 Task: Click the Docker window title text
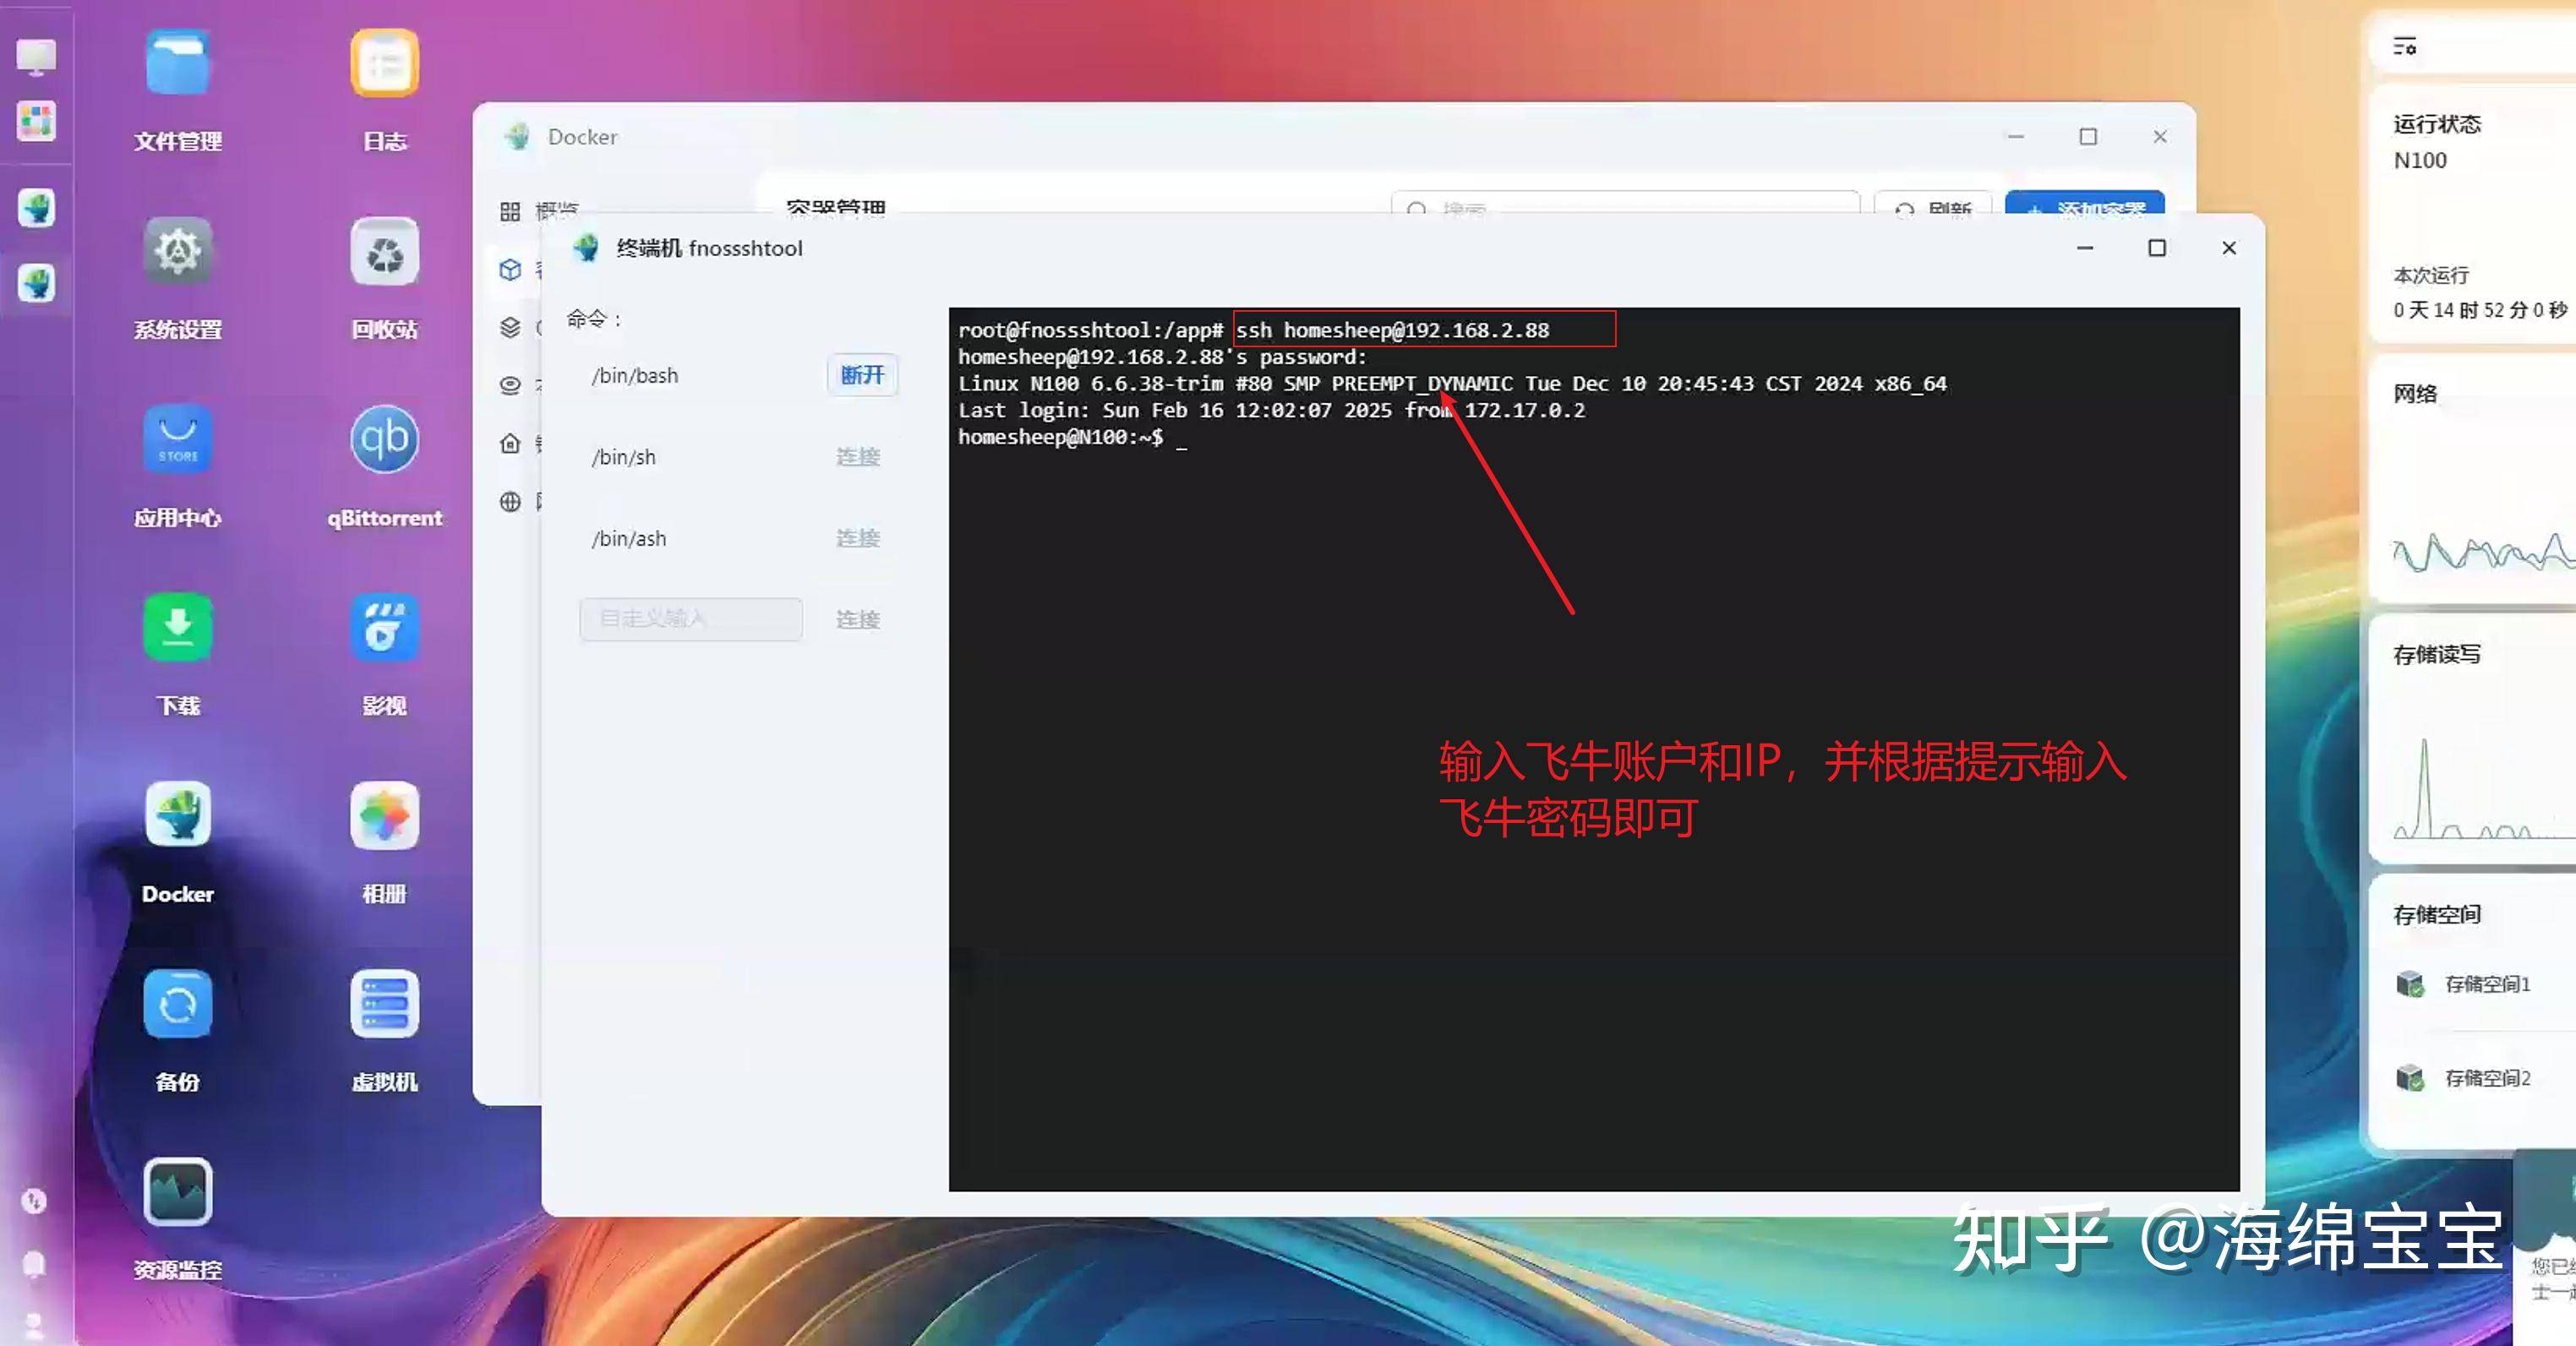click(x=582, y=137)
